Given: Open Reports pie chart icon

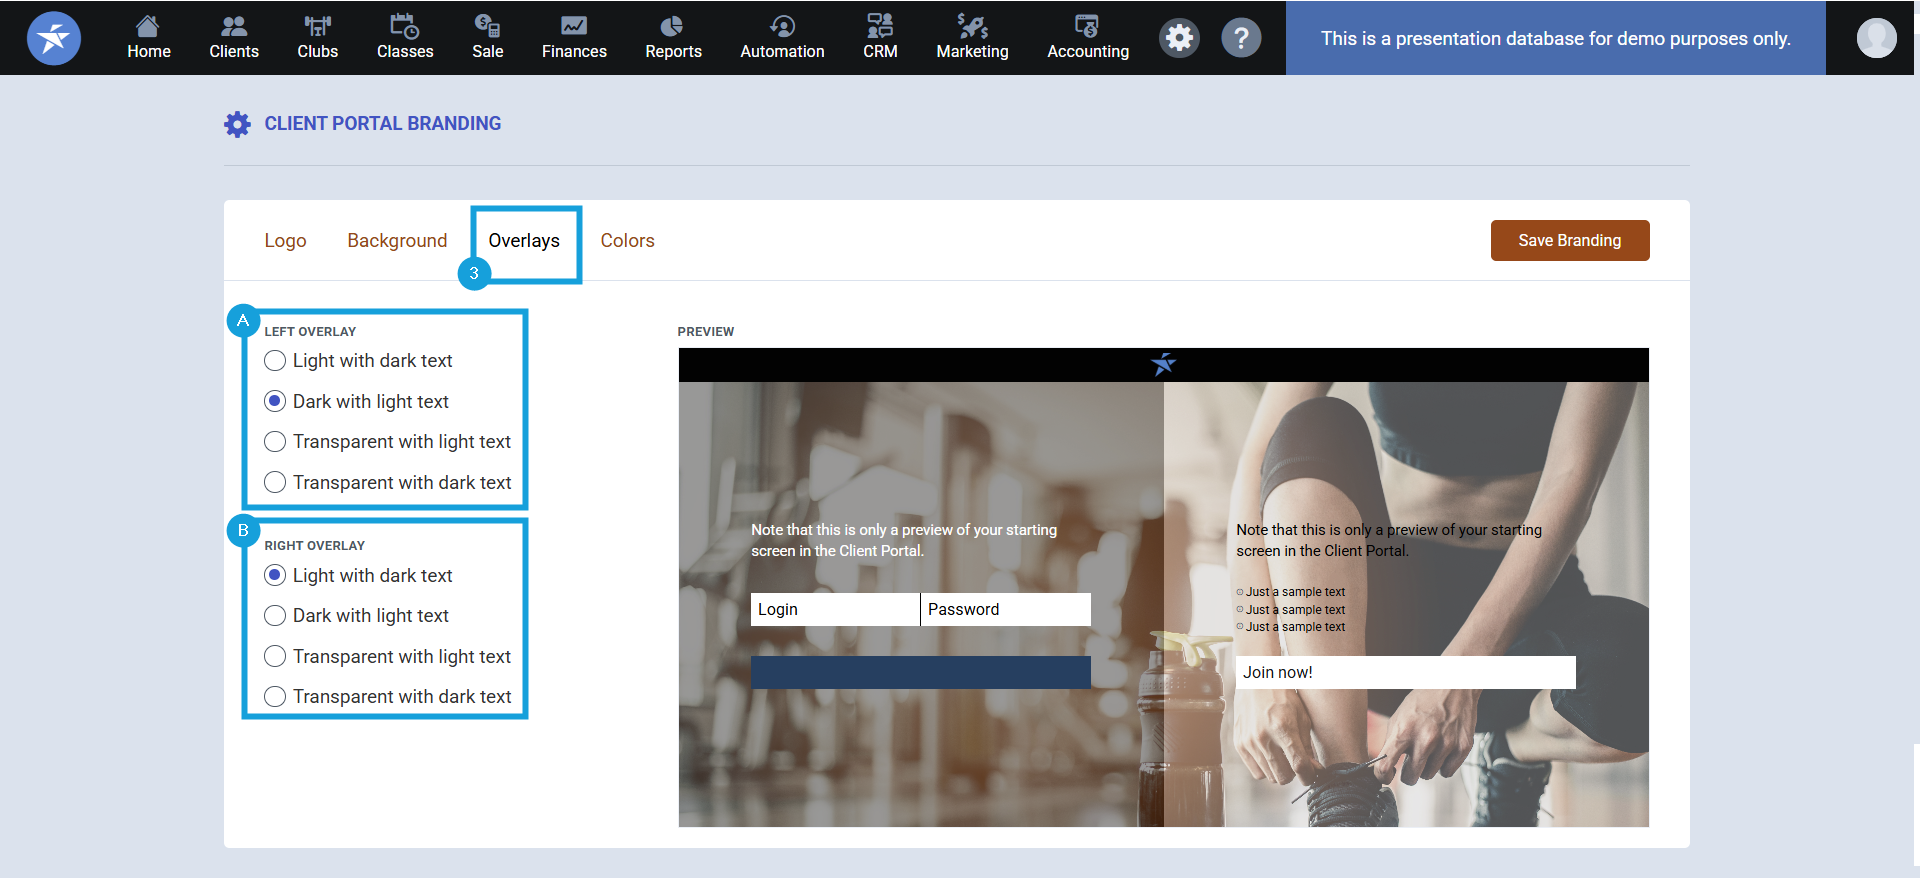Looking at the screenshot, I should pos(672,27).
